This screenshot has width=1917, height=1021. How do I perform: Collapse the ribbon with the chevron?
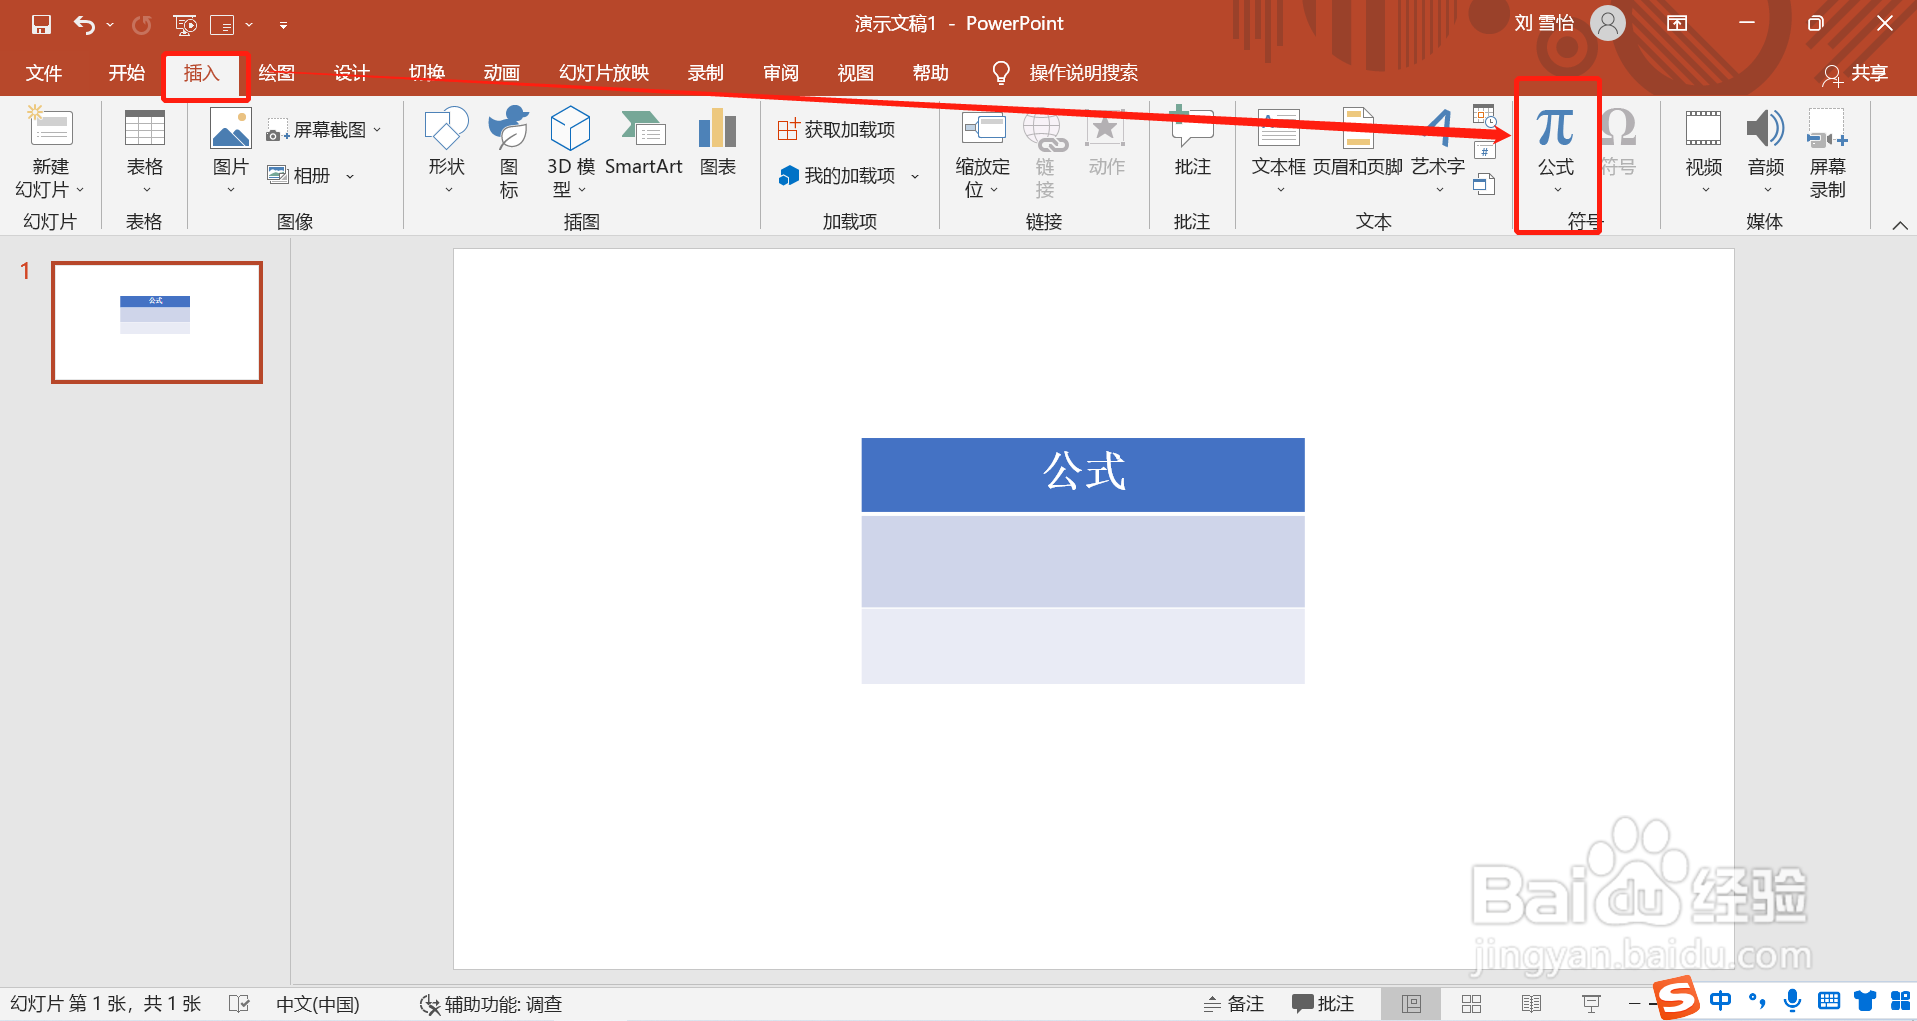tap(1900, 225)
